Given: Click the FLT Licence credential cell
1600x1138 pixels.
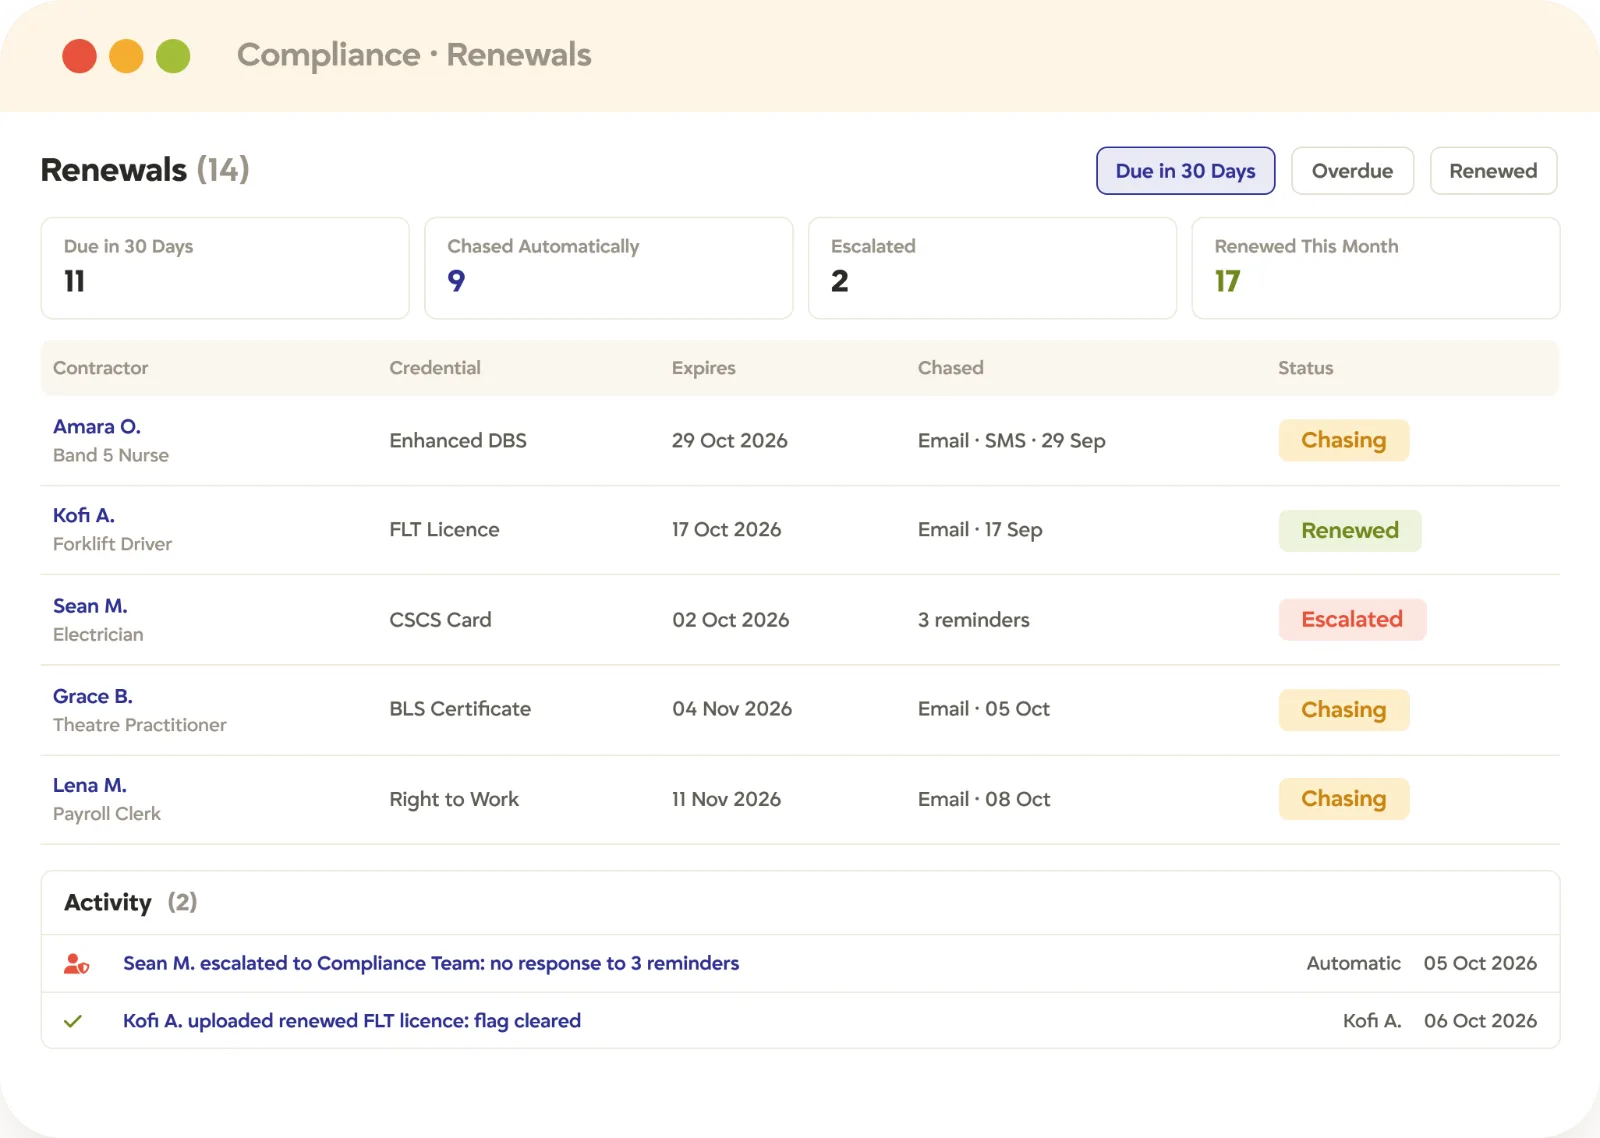Looking at the screenshot, I should point(444,530).
